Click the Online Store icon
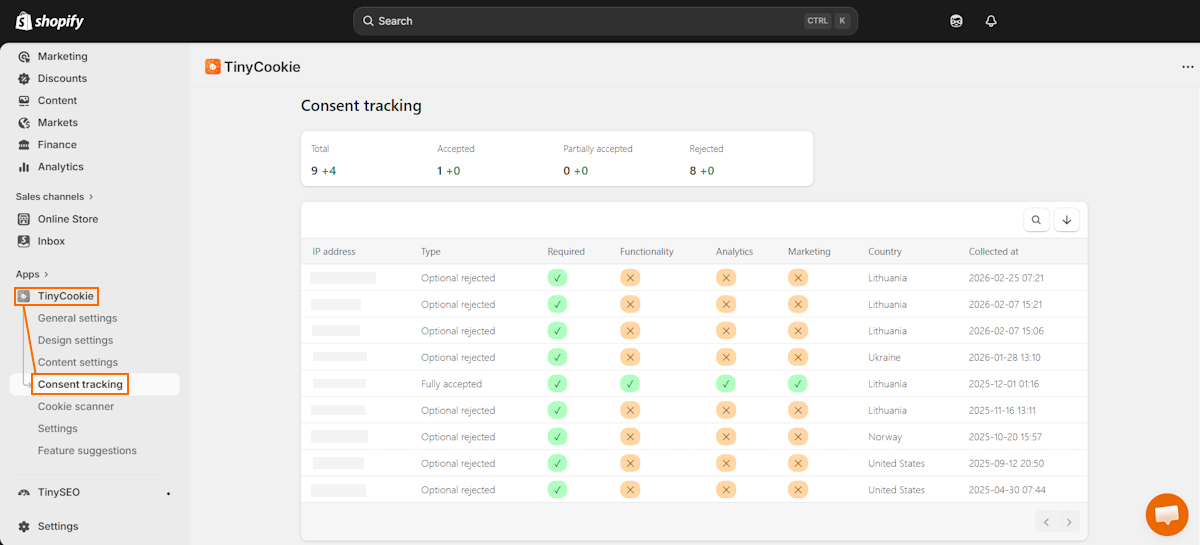Screen dimensions: 1200x545 [x=24, y=219]
